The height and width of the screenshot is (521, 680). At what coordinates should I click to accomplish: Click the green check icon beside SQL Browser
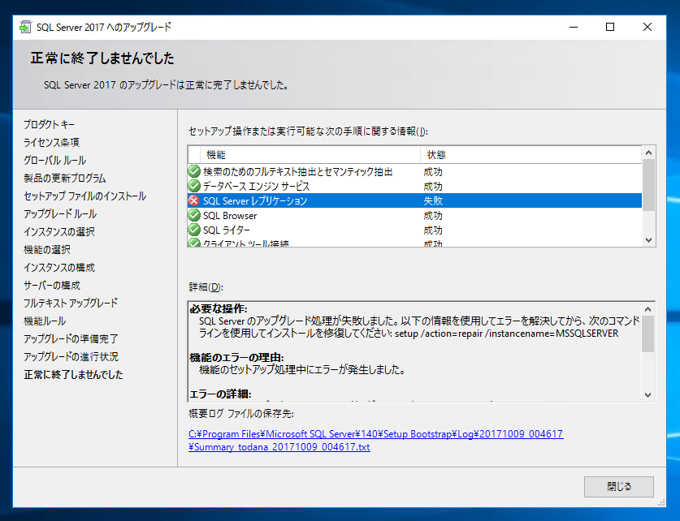(x=194, y=215)
